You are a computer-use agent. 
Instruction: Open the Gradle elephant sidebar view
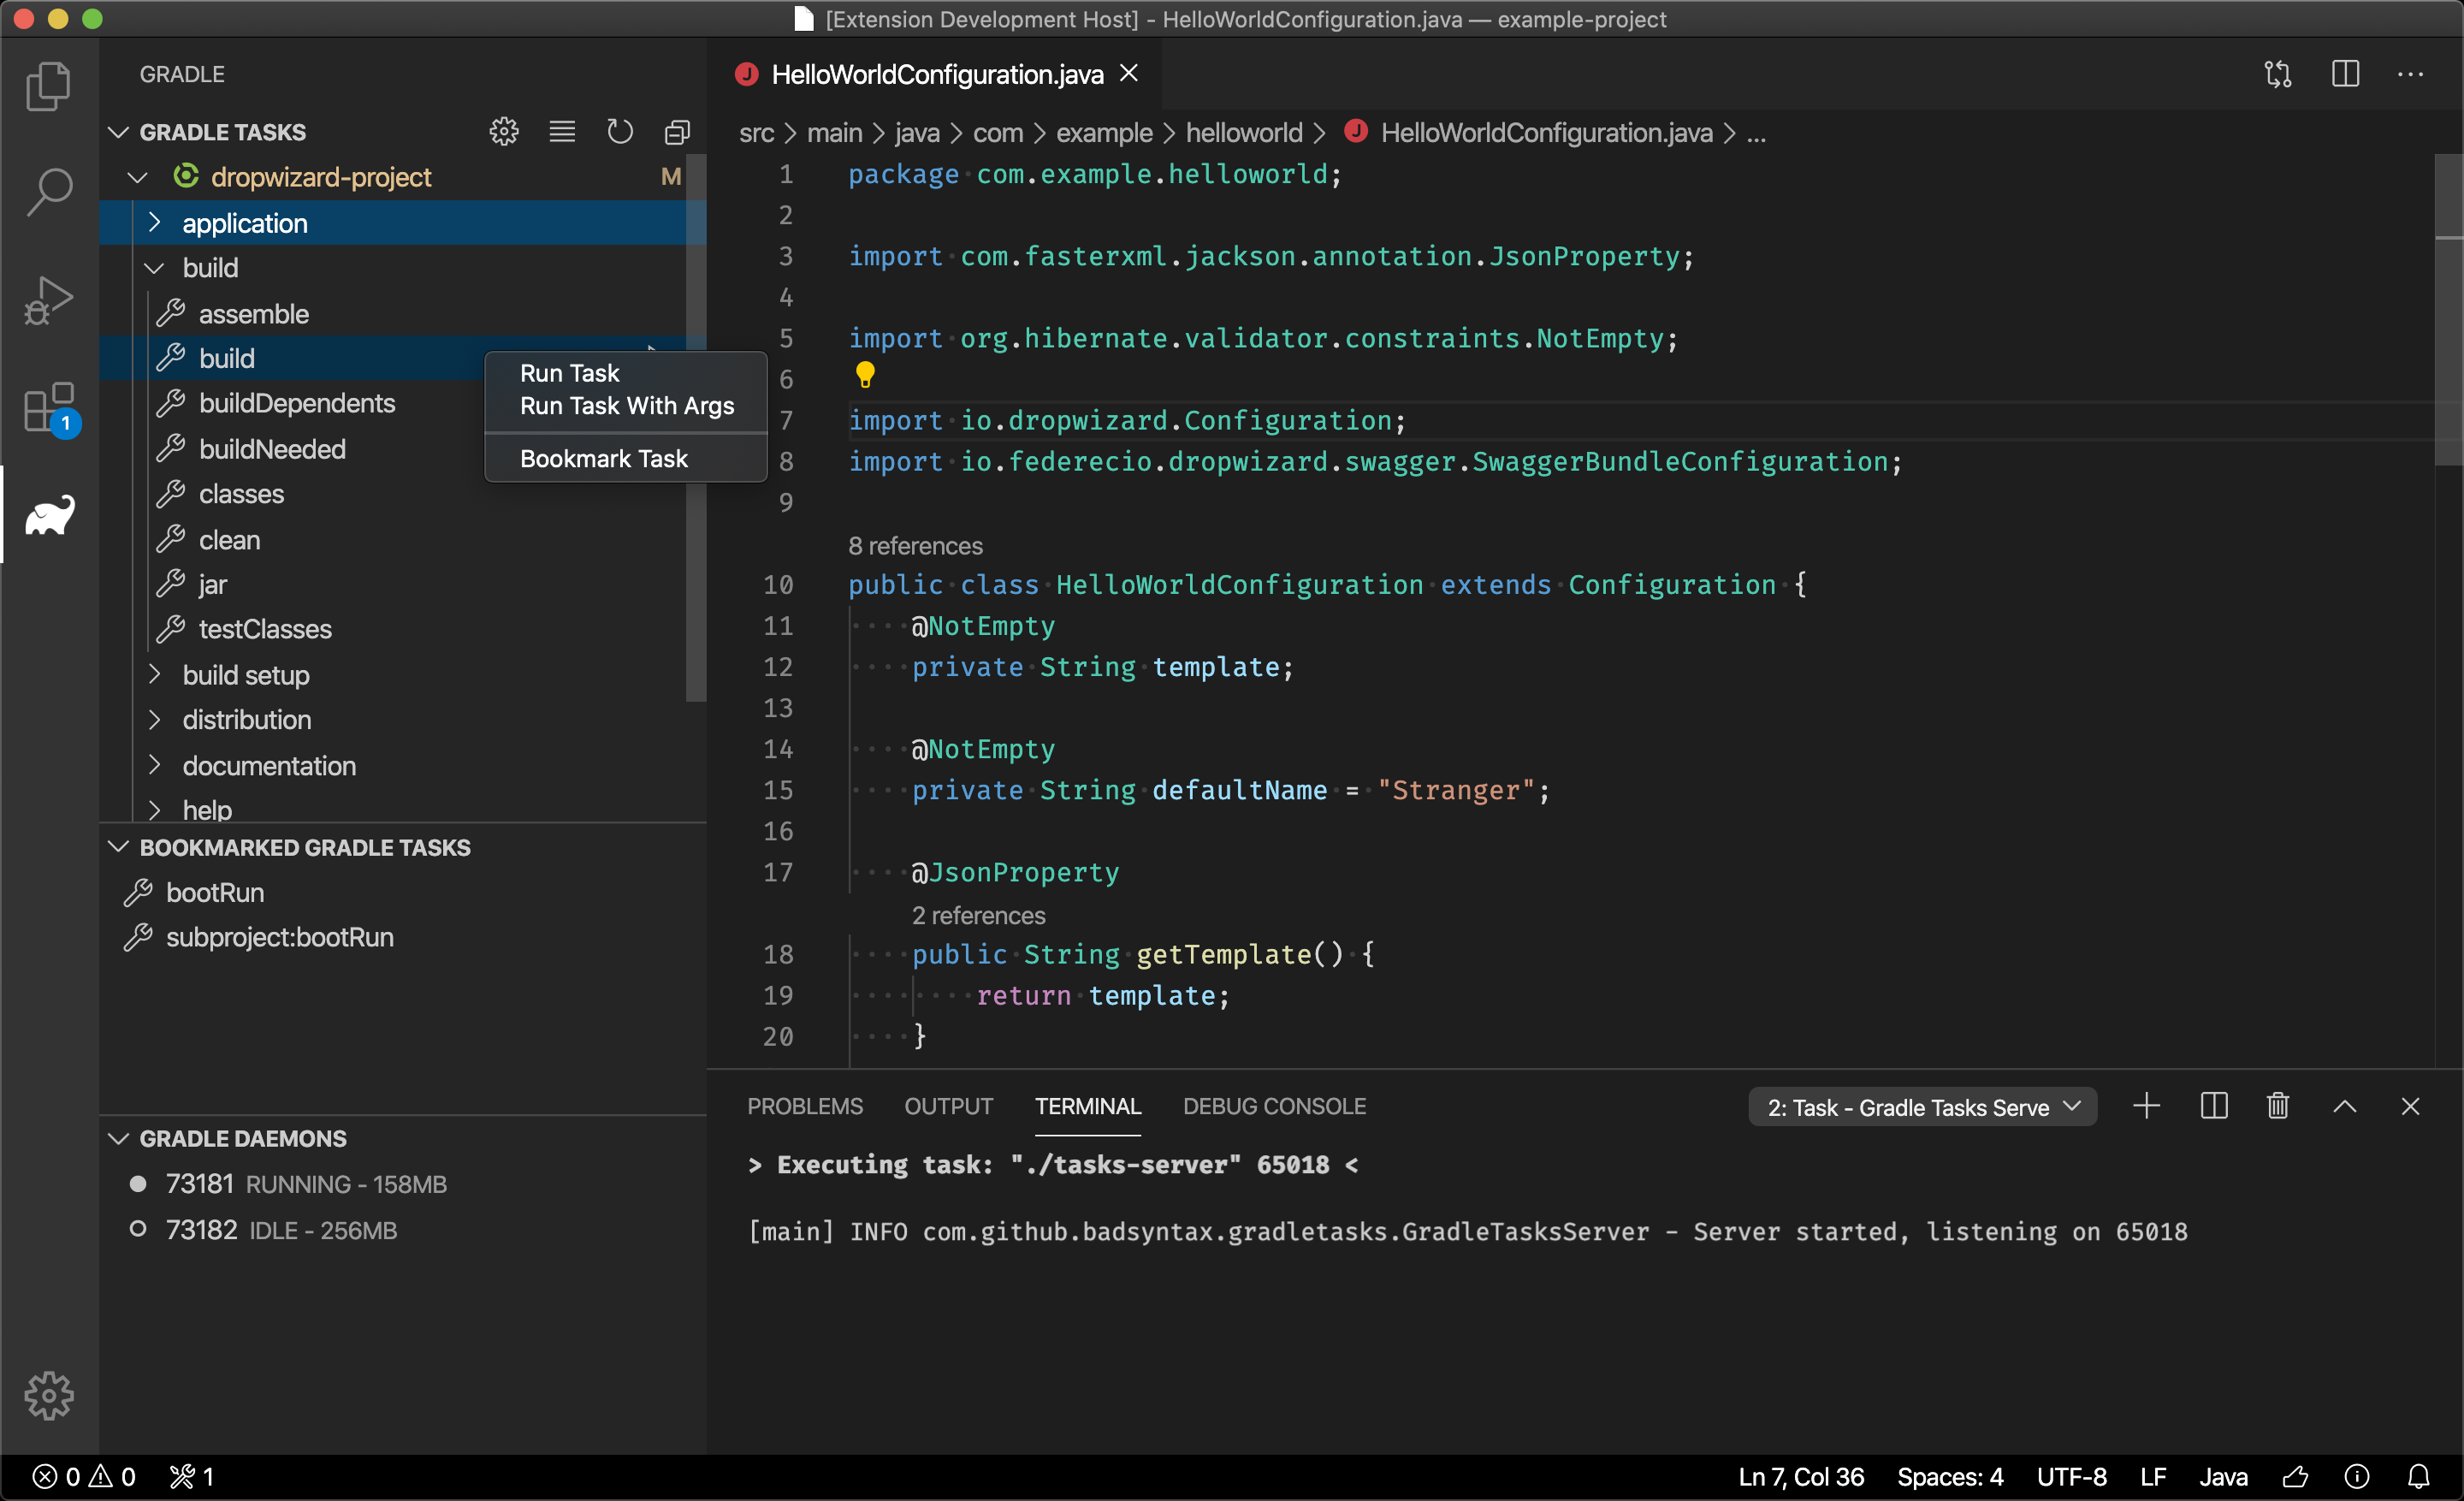click(x=47, y=514)
